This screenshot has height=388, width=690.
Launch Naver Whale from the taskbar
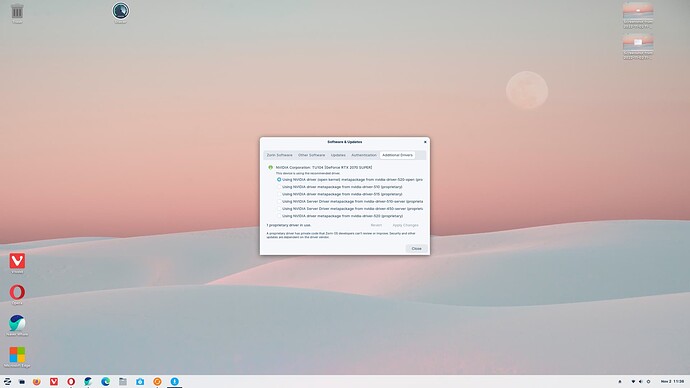click(88, 381)
